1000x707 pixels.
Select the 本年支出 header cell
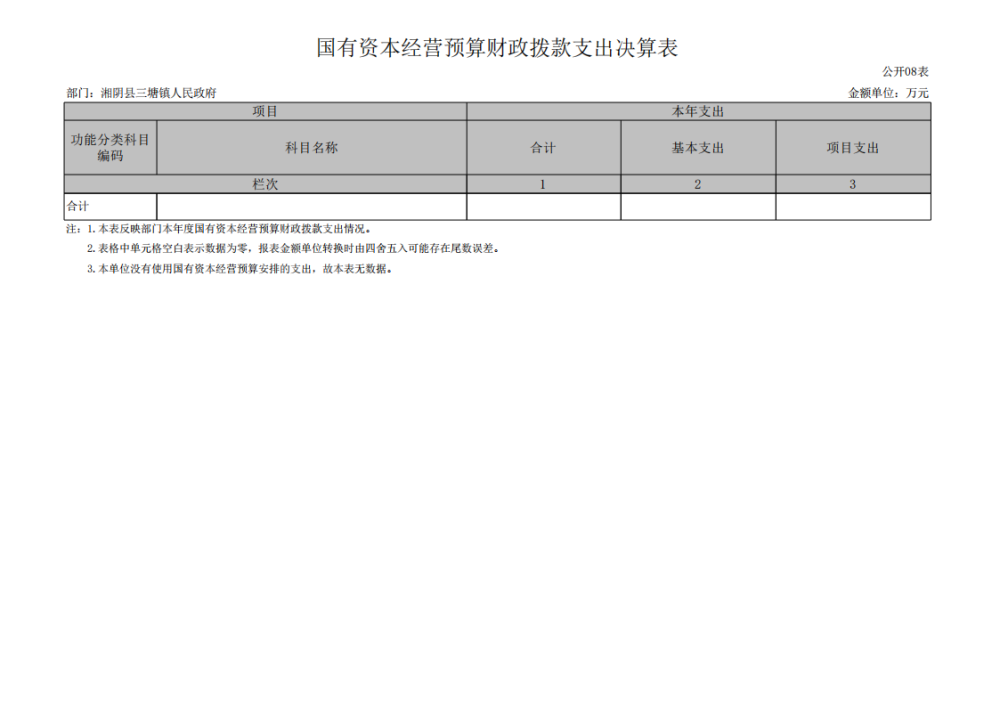click(698, 111)
